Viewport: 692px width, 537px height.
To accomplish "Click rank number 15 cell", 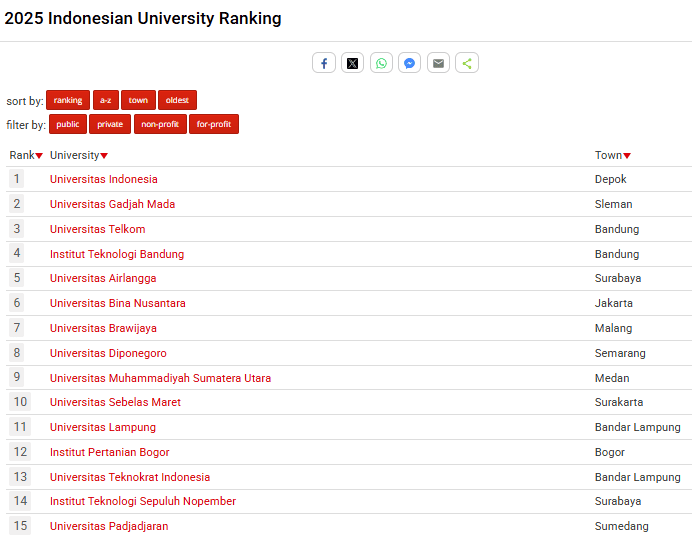I will 20,526.
